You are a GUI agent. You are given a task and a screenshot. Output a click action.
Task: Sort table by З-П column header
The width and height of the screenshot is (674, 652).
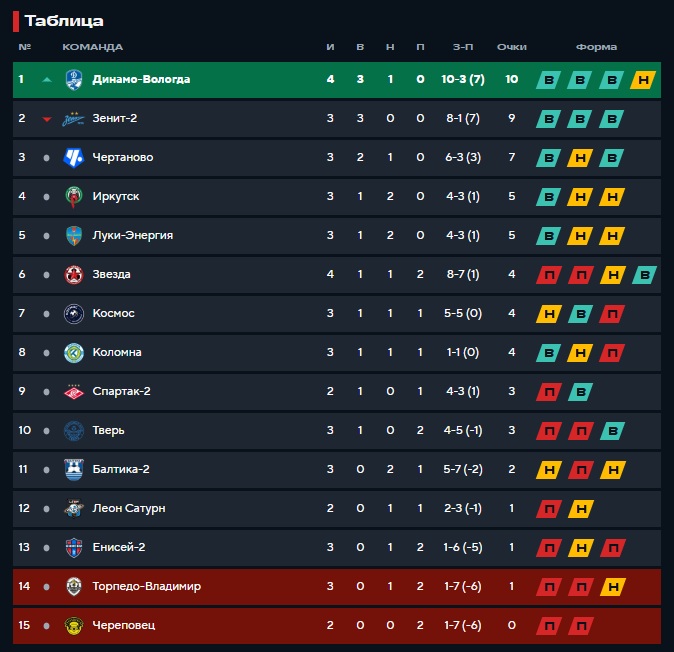click(x=463, y=47)
